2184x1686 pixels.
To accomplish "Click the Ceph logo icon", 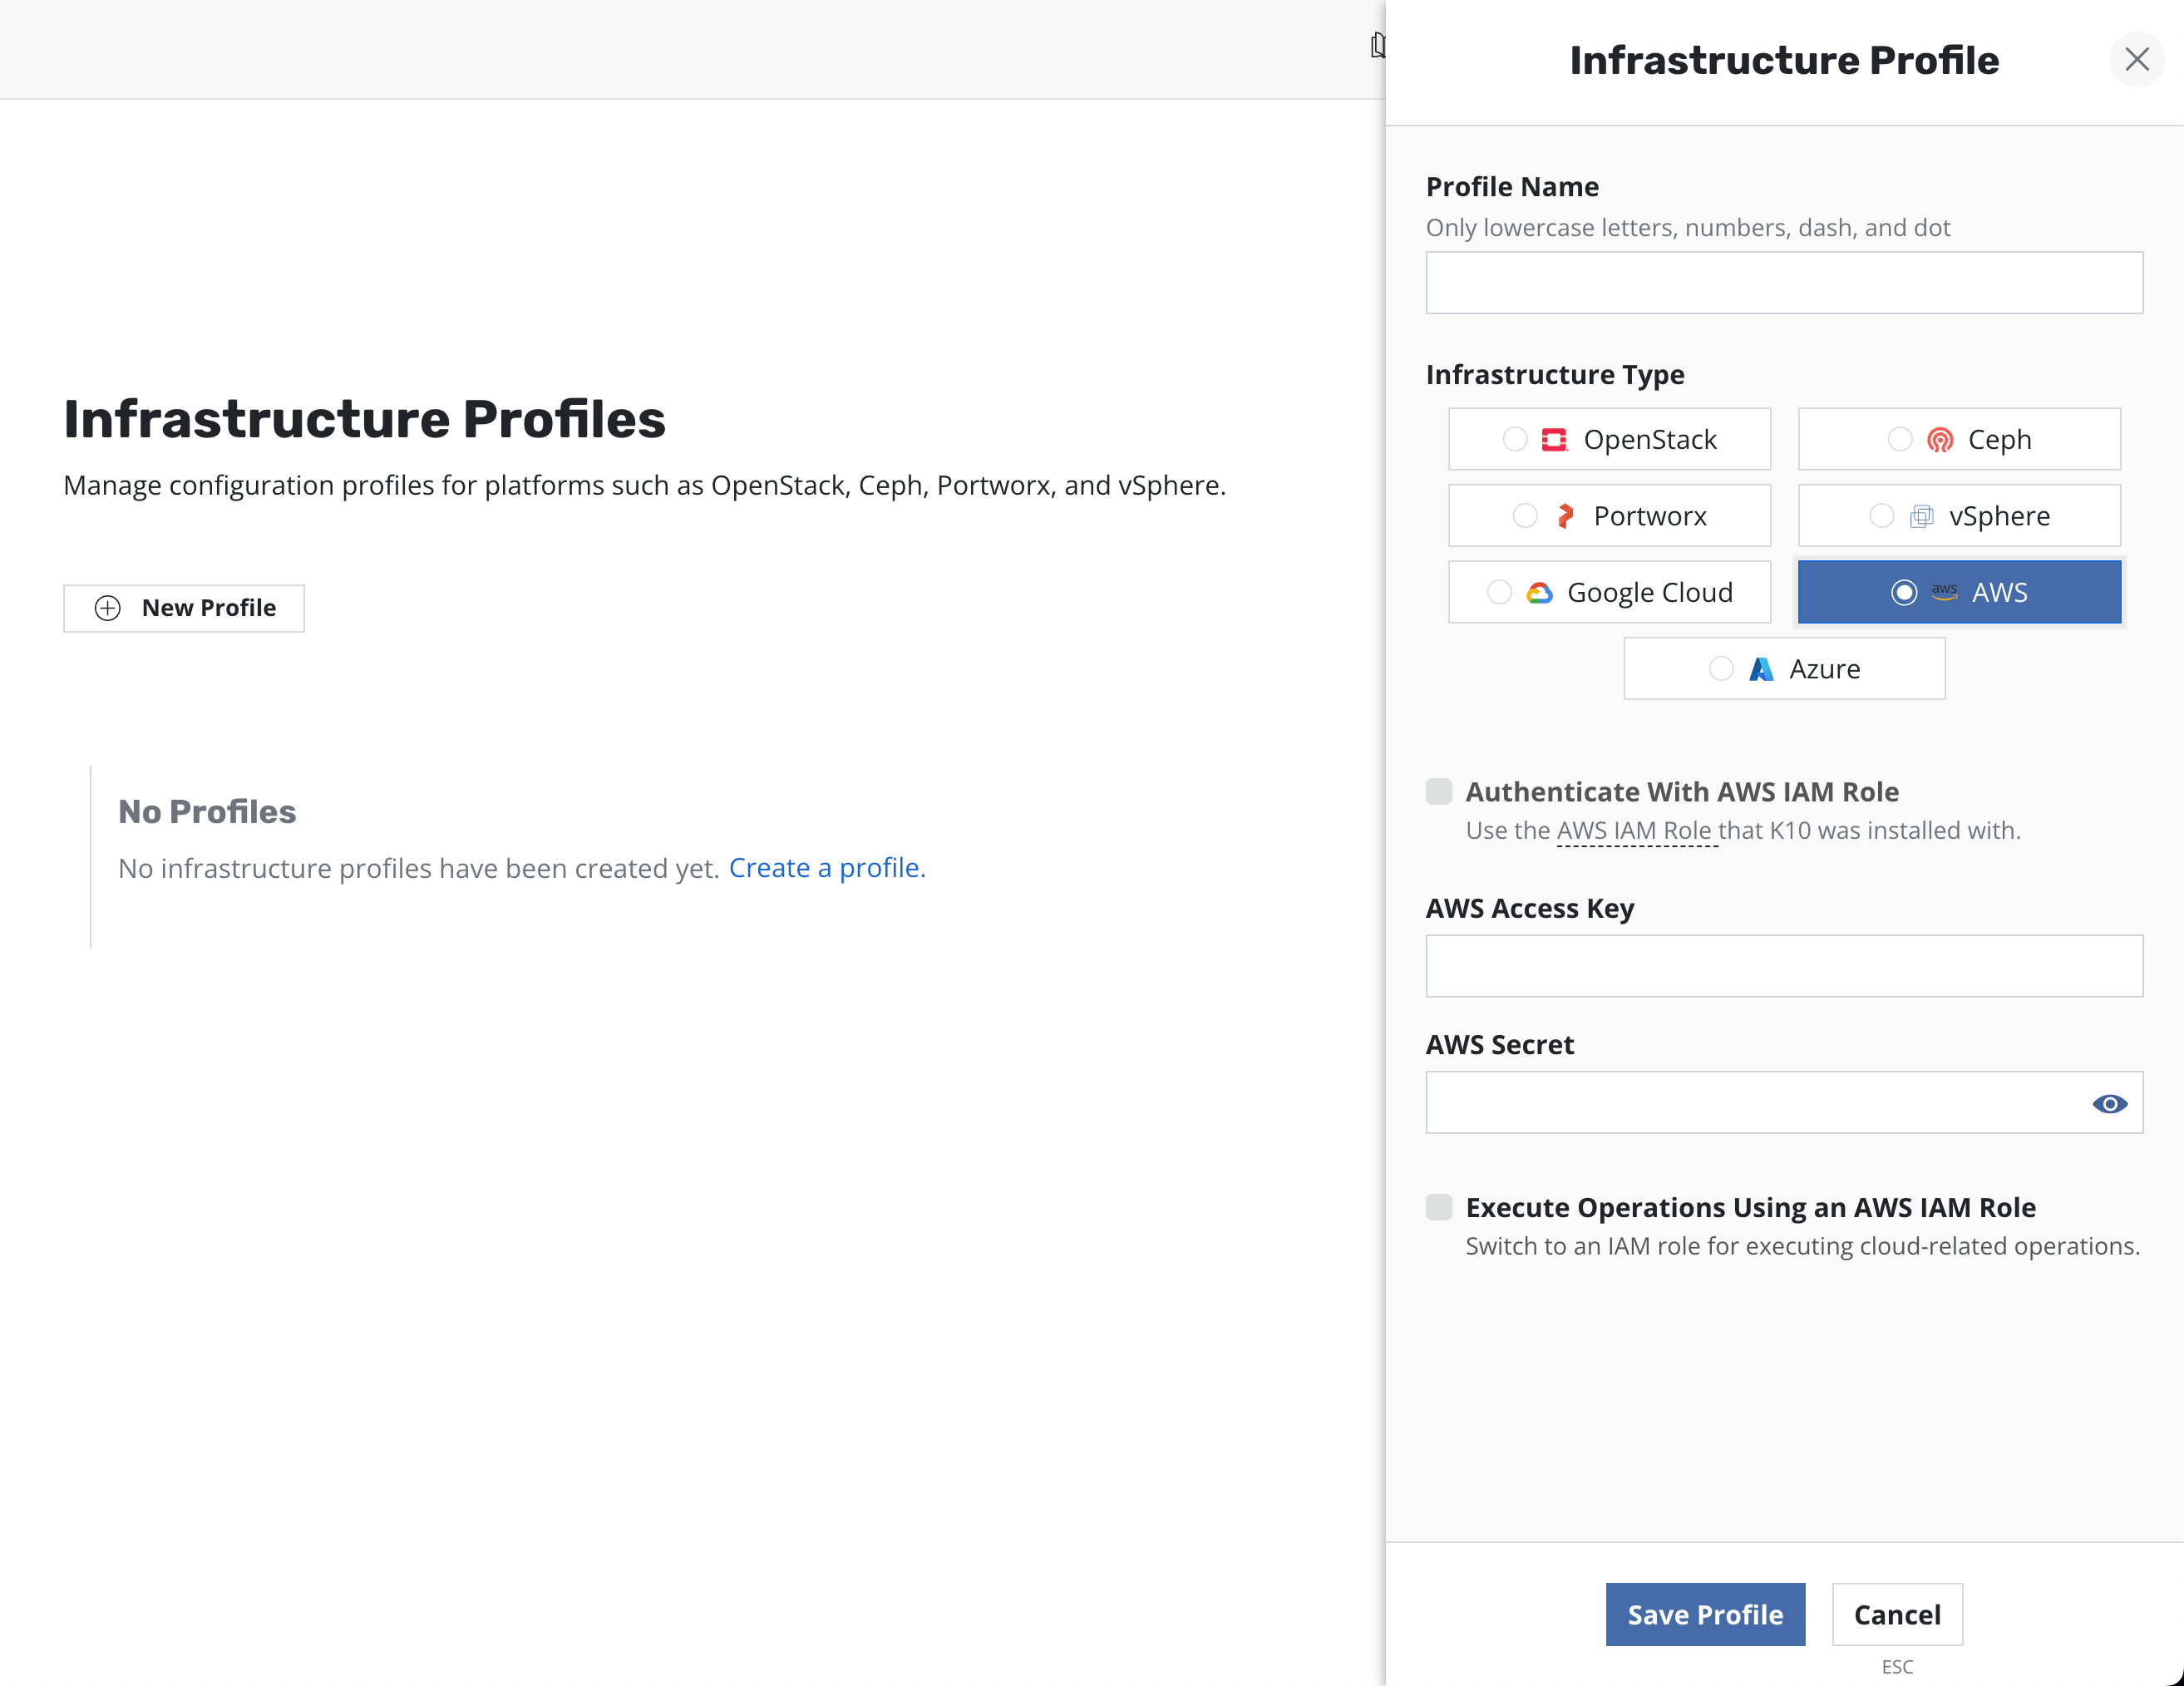I will click(x=1939, y=440).
